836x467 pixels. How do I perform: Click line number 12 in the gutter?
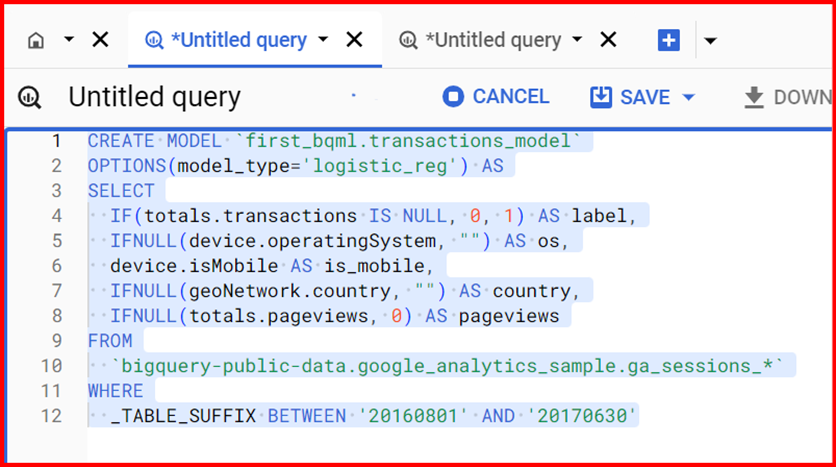tap(51, 416)
